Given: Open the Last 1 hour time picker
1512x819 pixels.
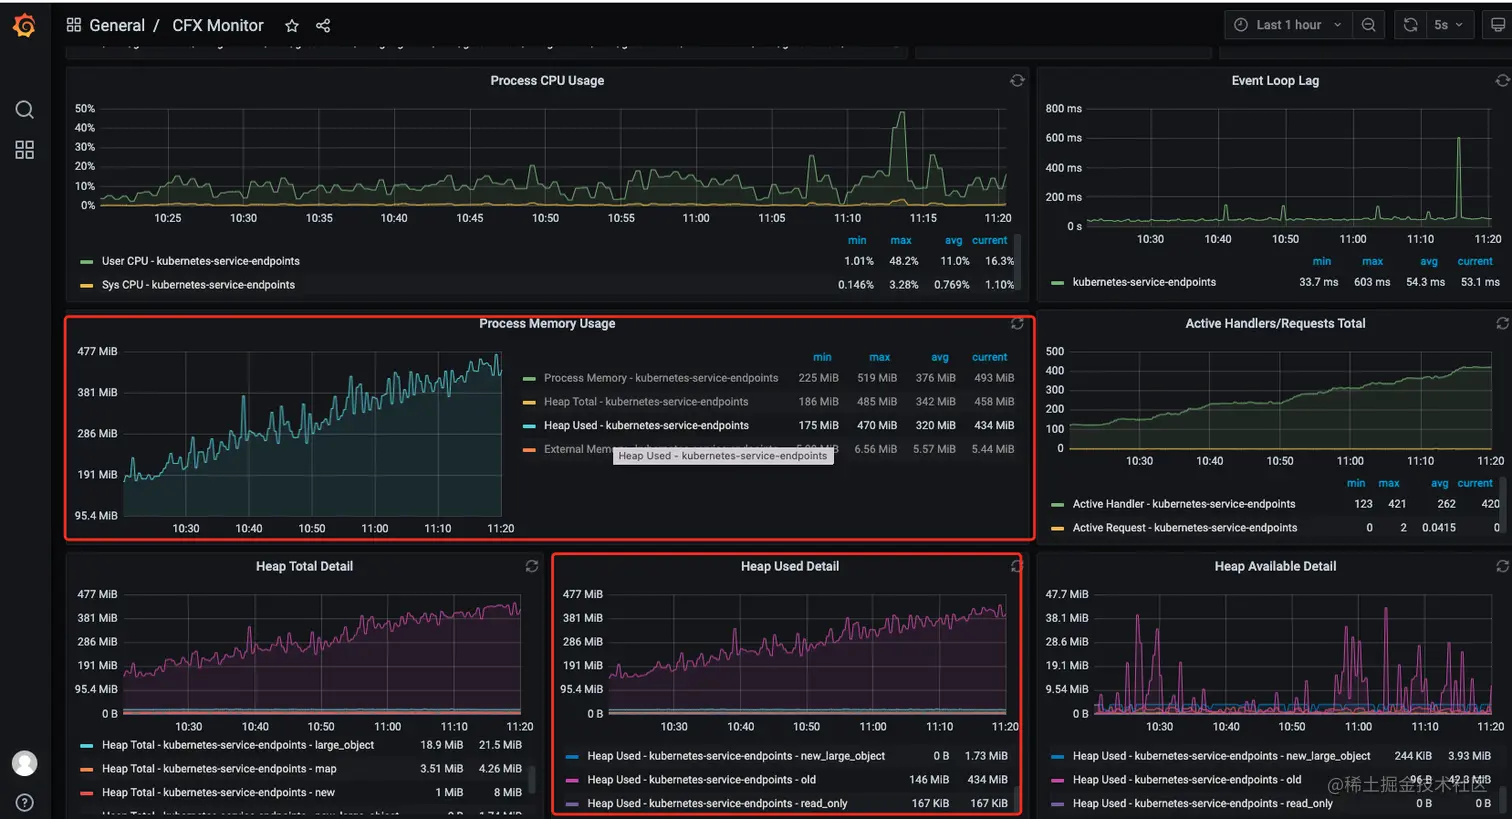Looking at the screenshot, I should coord(1288,25).
